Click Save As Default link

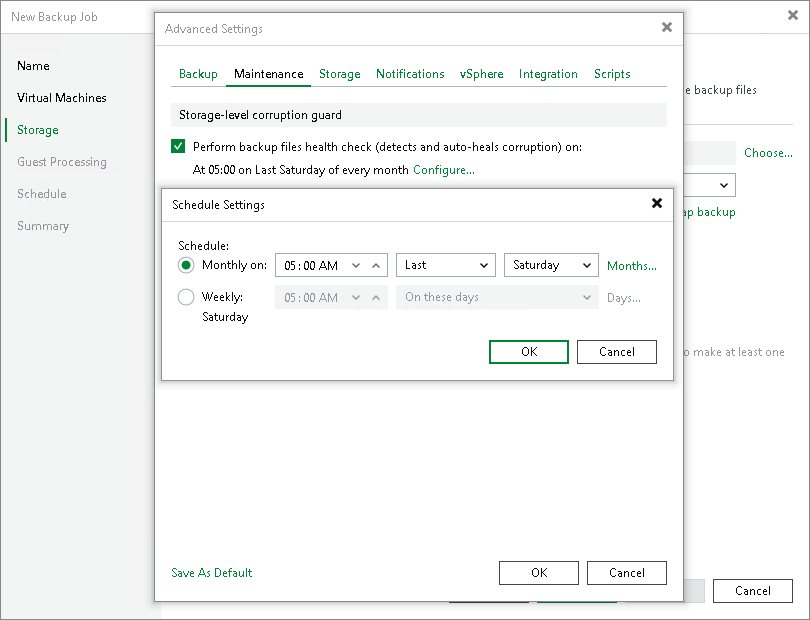tap(212, 572)
